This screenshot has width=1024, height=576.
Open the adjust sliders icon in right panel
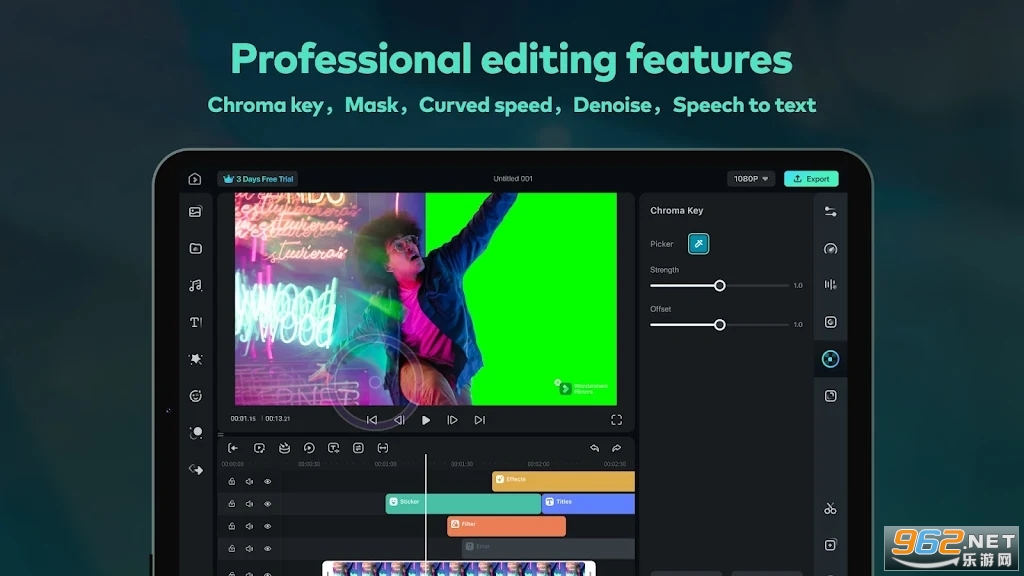(x=830, y=212)
